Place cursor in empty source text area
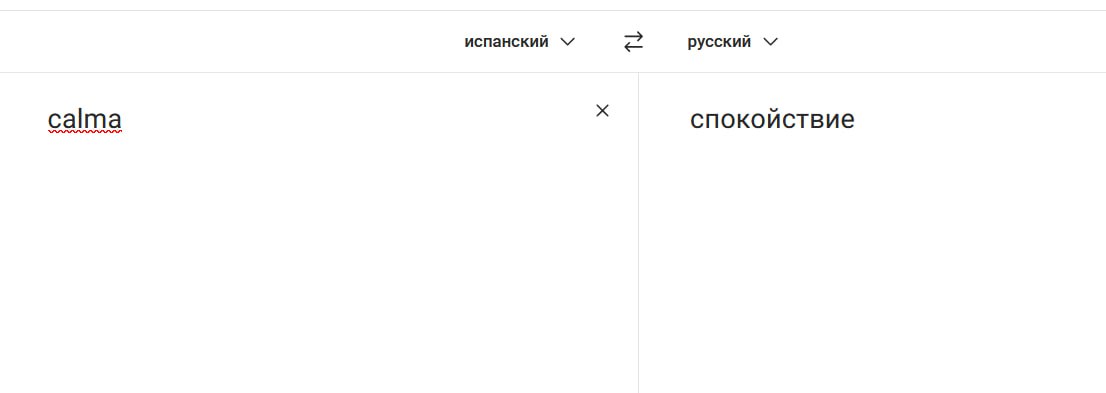 coord(317,268)
